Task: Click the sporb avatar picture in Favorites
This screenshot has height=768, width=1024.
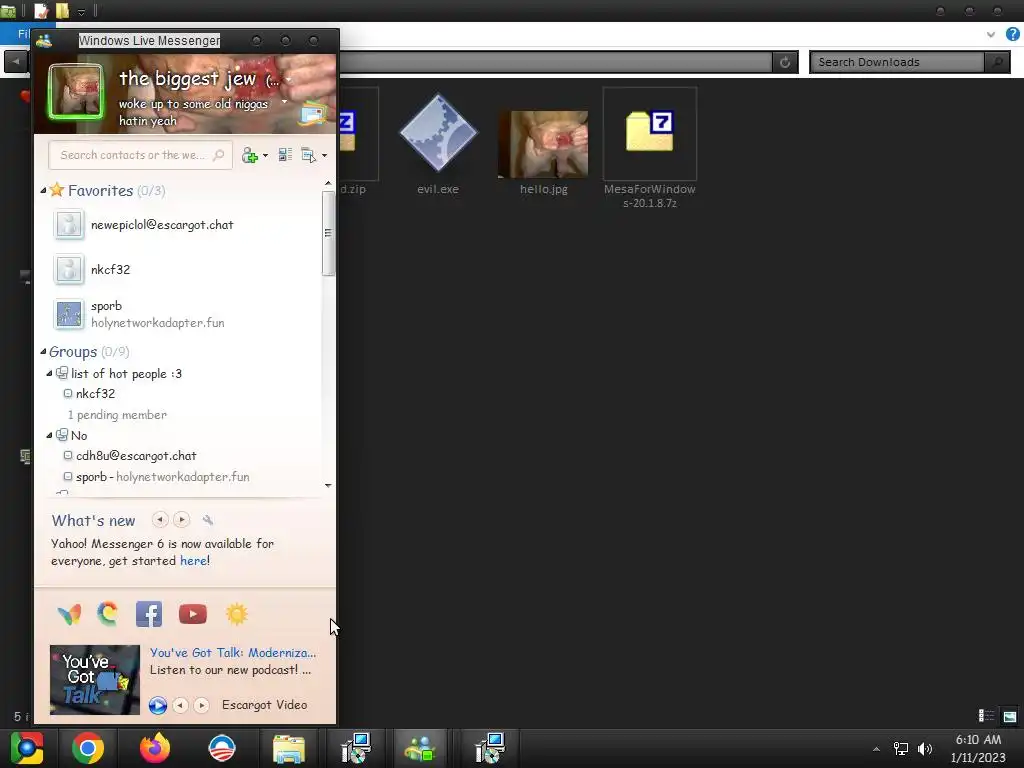Action: 69,314
